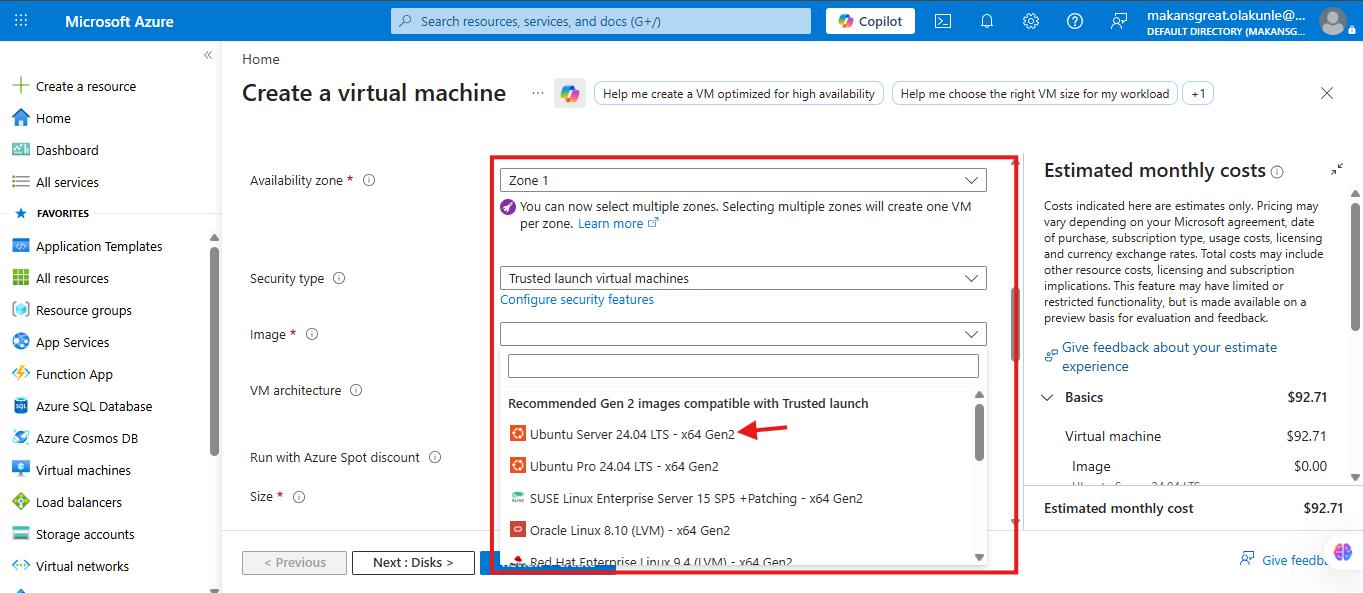The image size is (1363, 593).
Task: Click the info icon next to Image
Action: (x=312, y=334)
